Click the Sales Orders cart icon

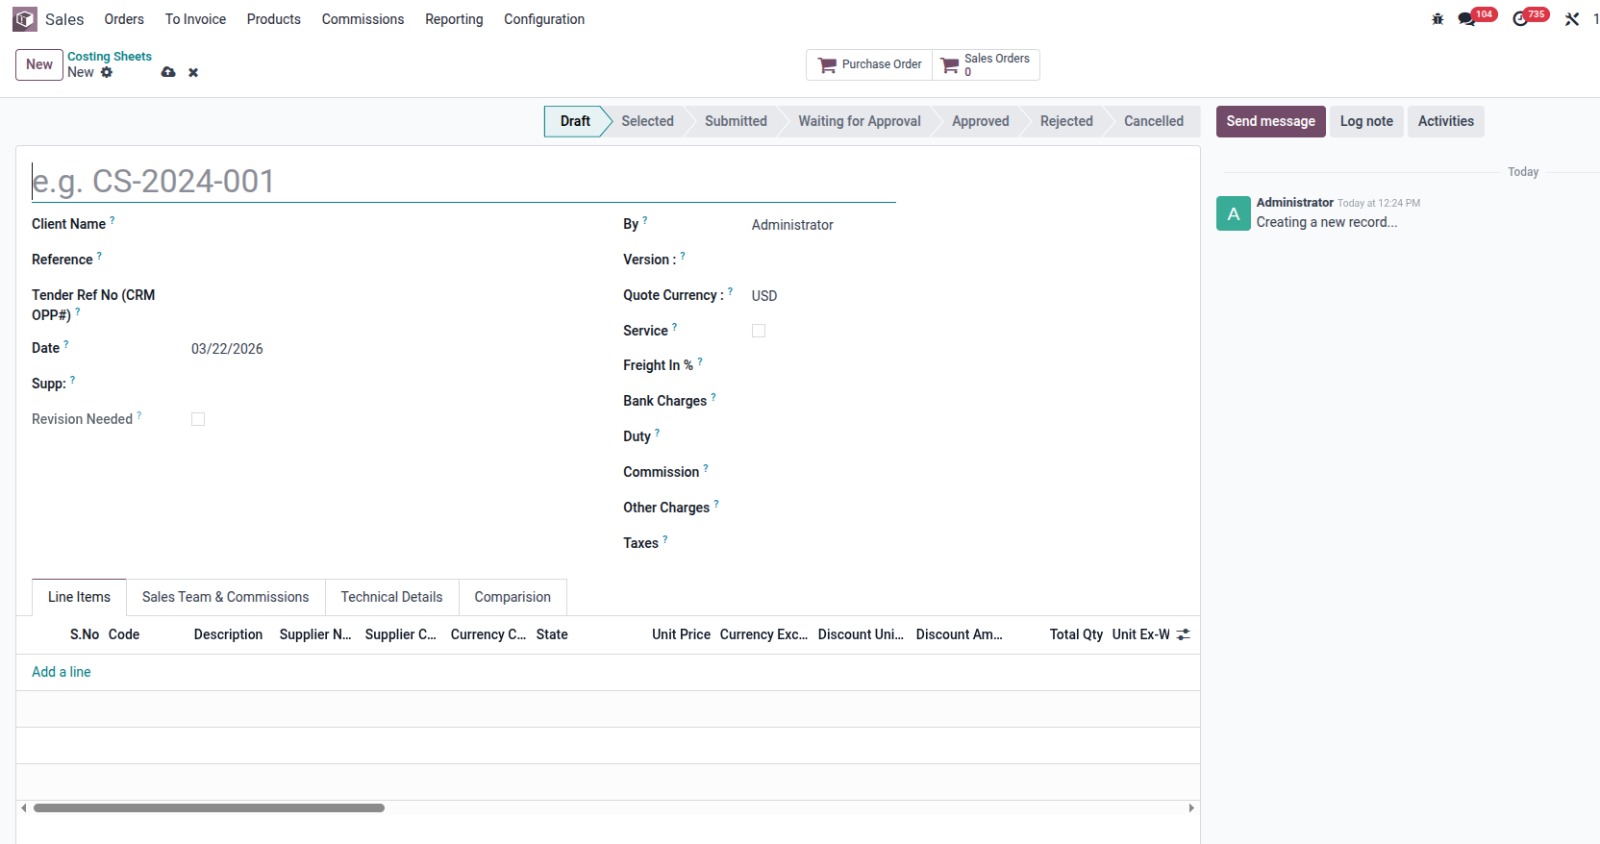(950, 65)
